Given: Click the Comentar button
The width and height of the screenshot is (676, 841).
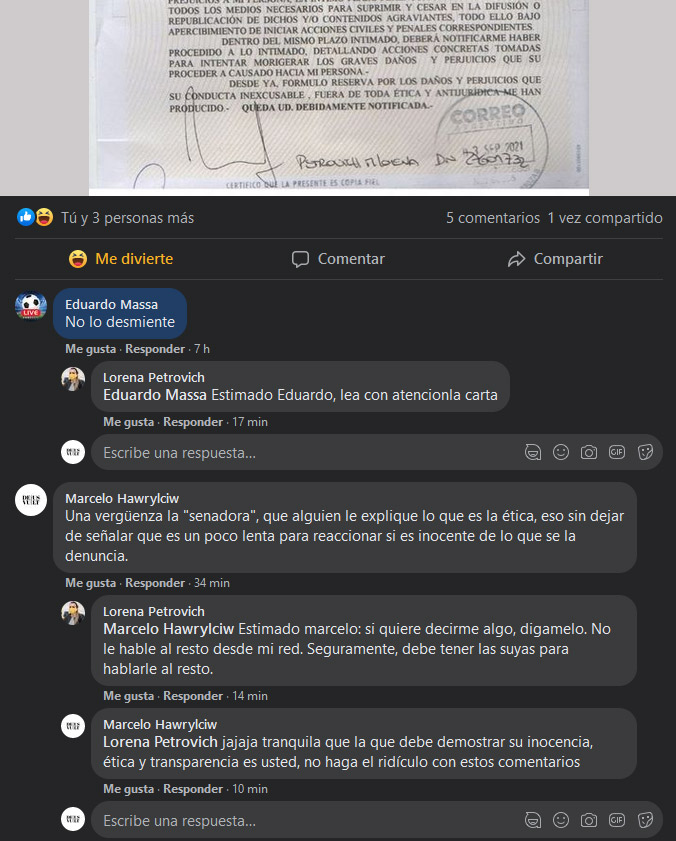Looking at the screenshot, I should 338,259.
